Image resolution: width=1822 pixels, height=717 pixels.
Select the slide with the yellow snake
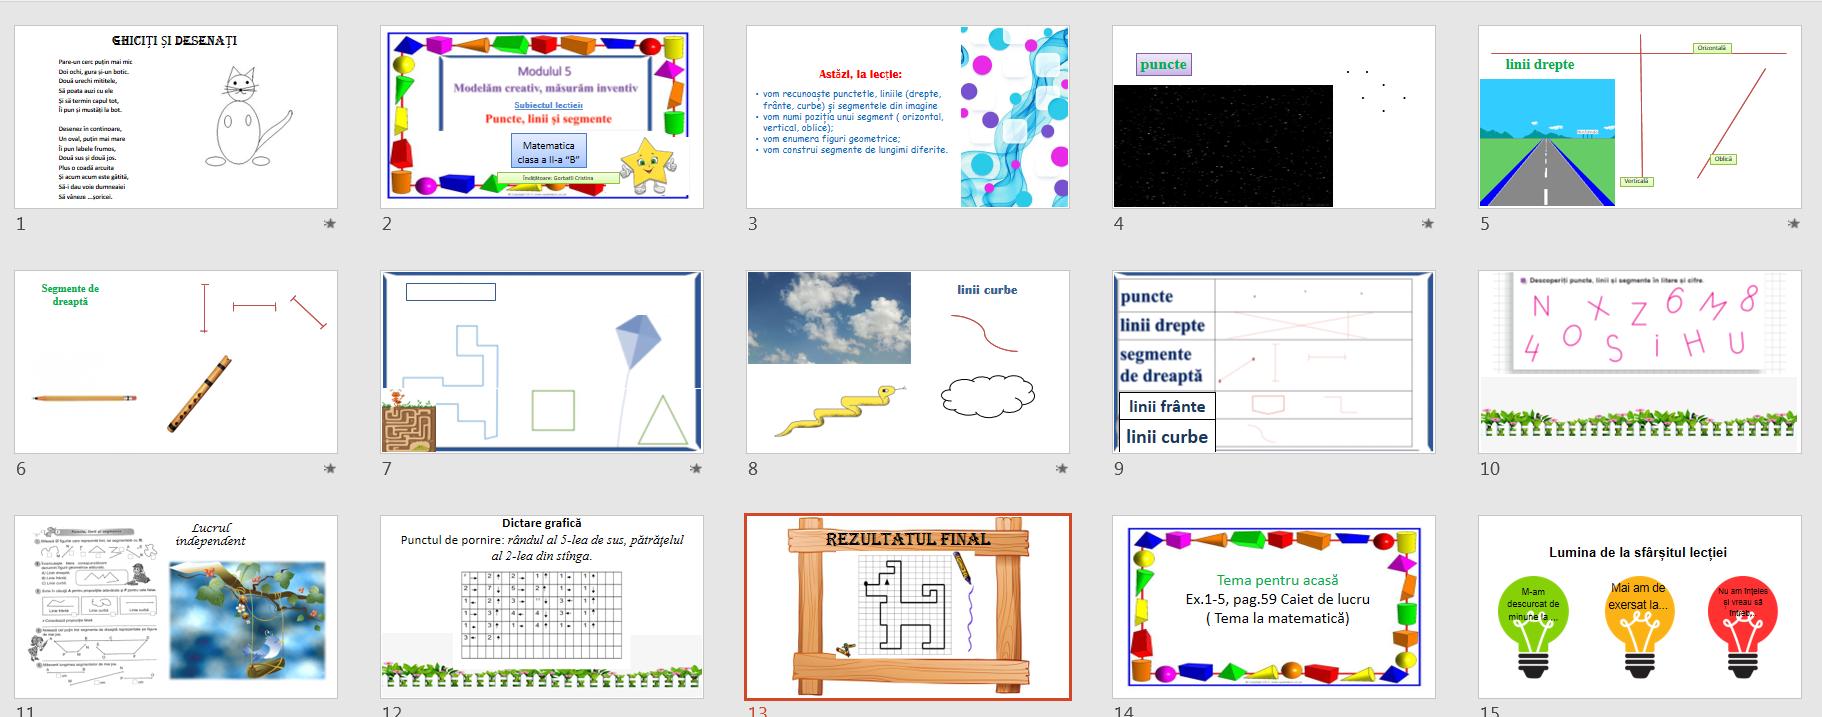908,362
